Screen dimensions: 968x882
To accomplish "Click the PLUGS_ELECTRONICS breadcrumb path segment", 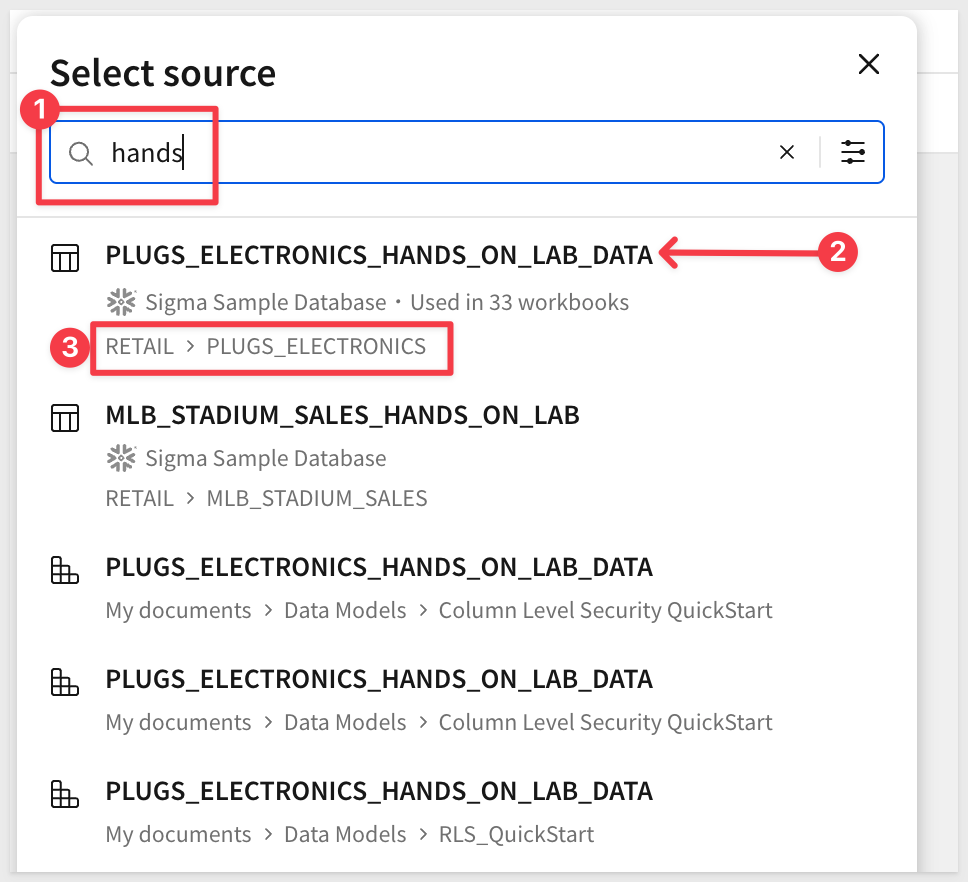I will click(316, 347).
